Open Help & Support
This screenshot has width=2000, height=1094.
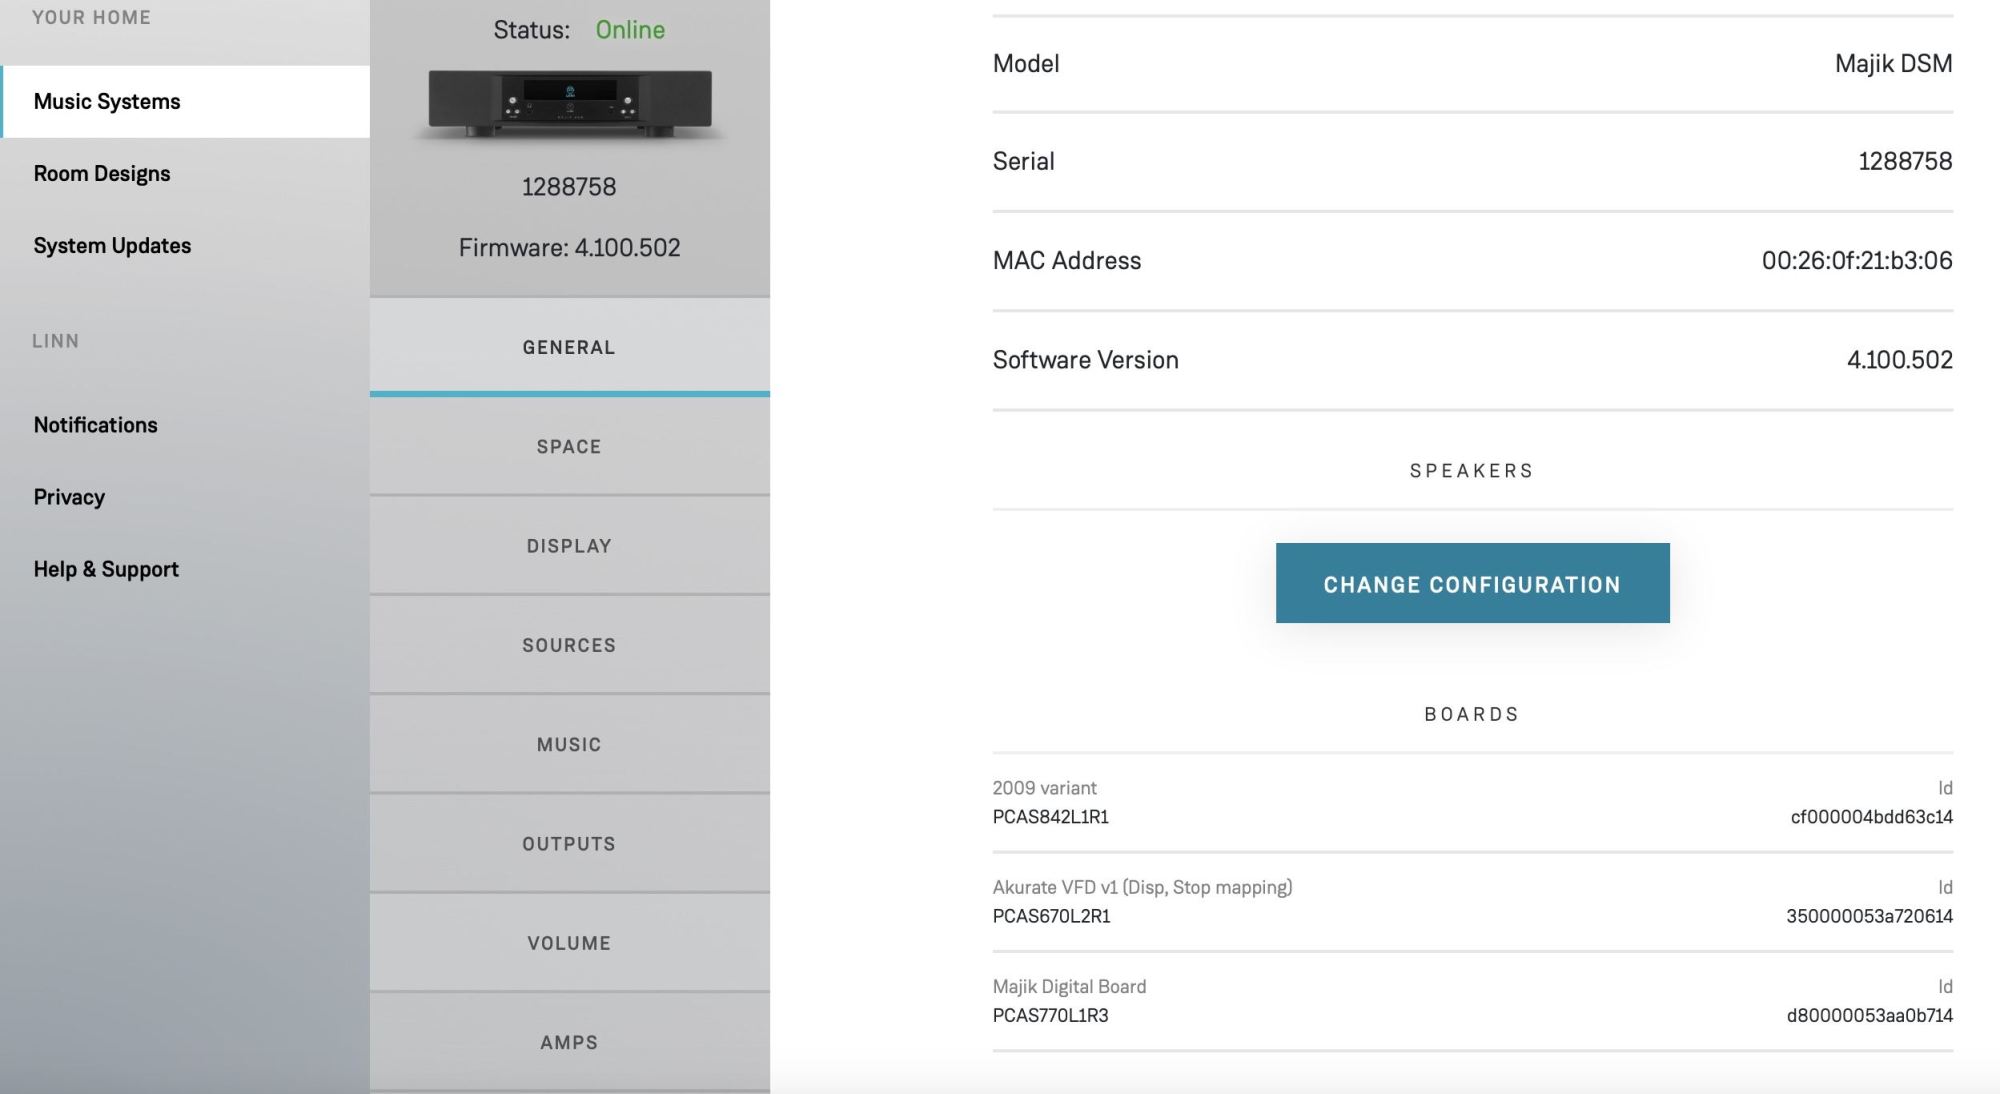pyautogui.click(x=106, y=569)
